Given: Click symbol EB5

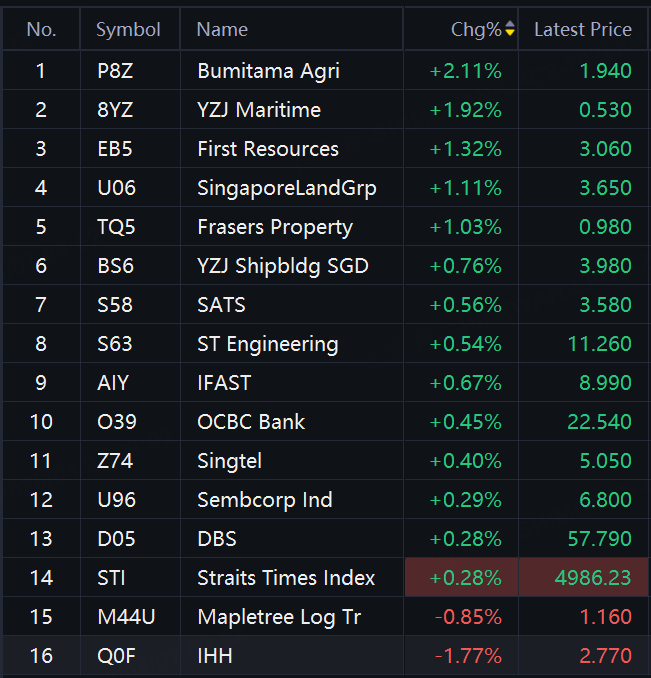Looking at the screenshot, I should coord(115,149).
